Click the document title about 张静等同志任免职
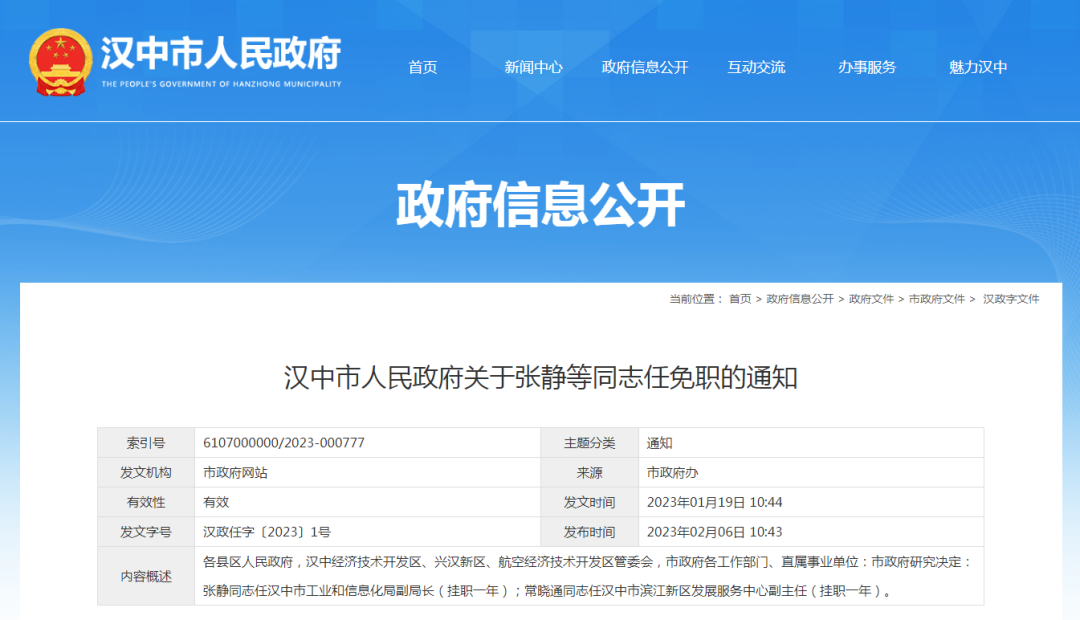The image size is (1080, 620). click(x=541, y=378)
